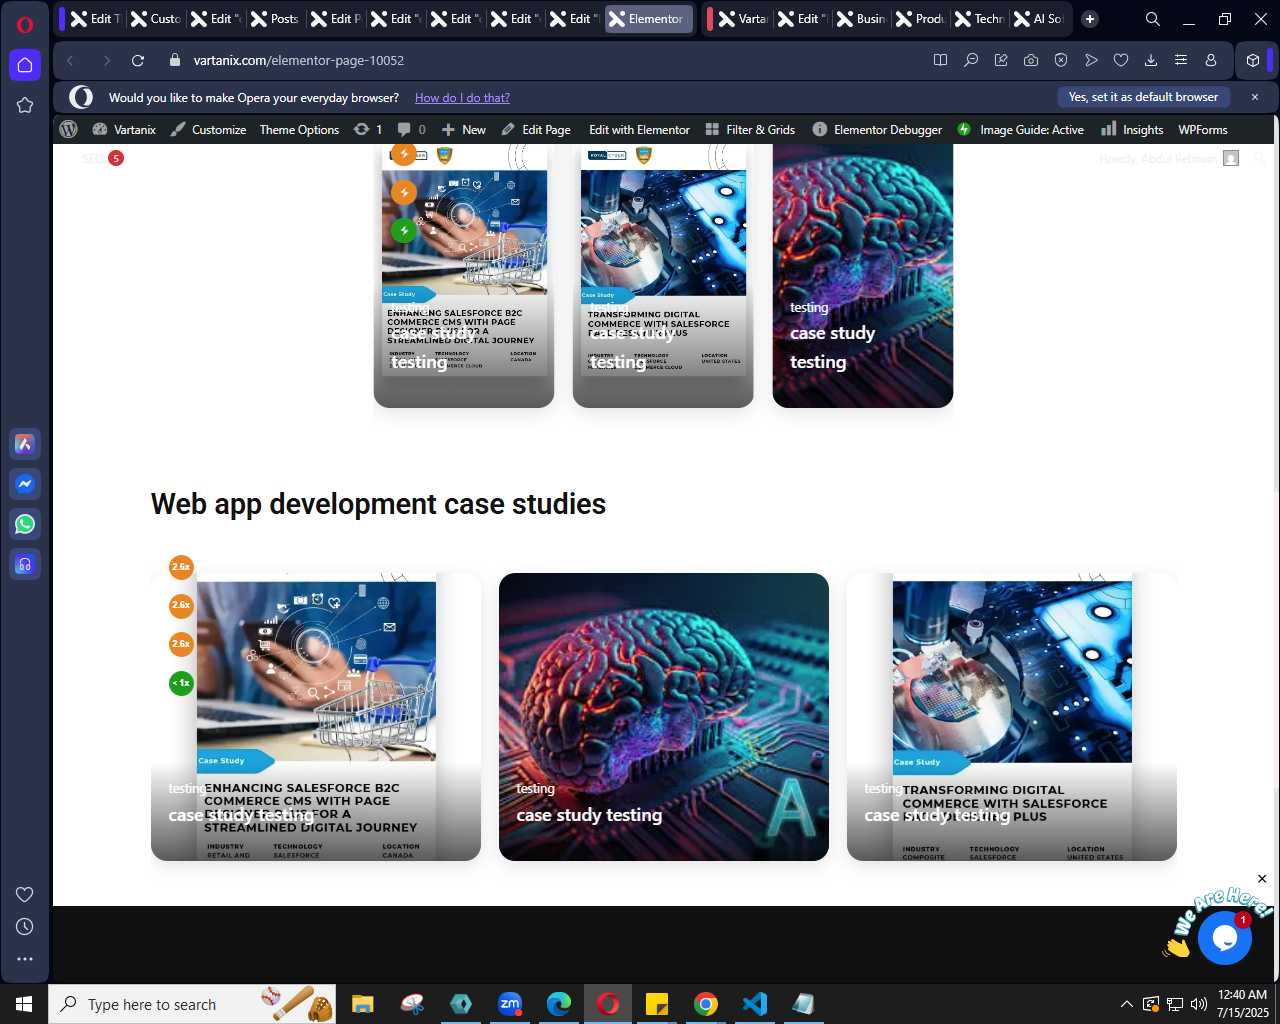Click 'Yes, set it as default browser'
Screen dimensions: 1280x1024
(1143, 97)
